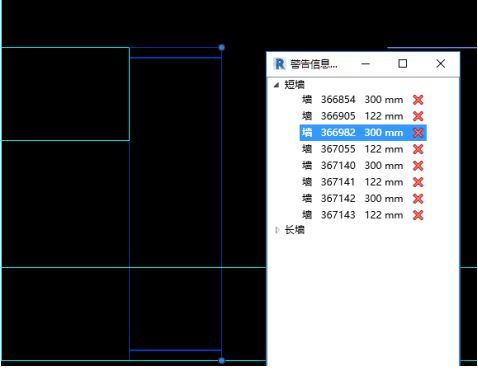This screenshot has width=478, height=371.
Task: Click the bottom blue wall endpoint grip
Action: [x=222, y=360]
